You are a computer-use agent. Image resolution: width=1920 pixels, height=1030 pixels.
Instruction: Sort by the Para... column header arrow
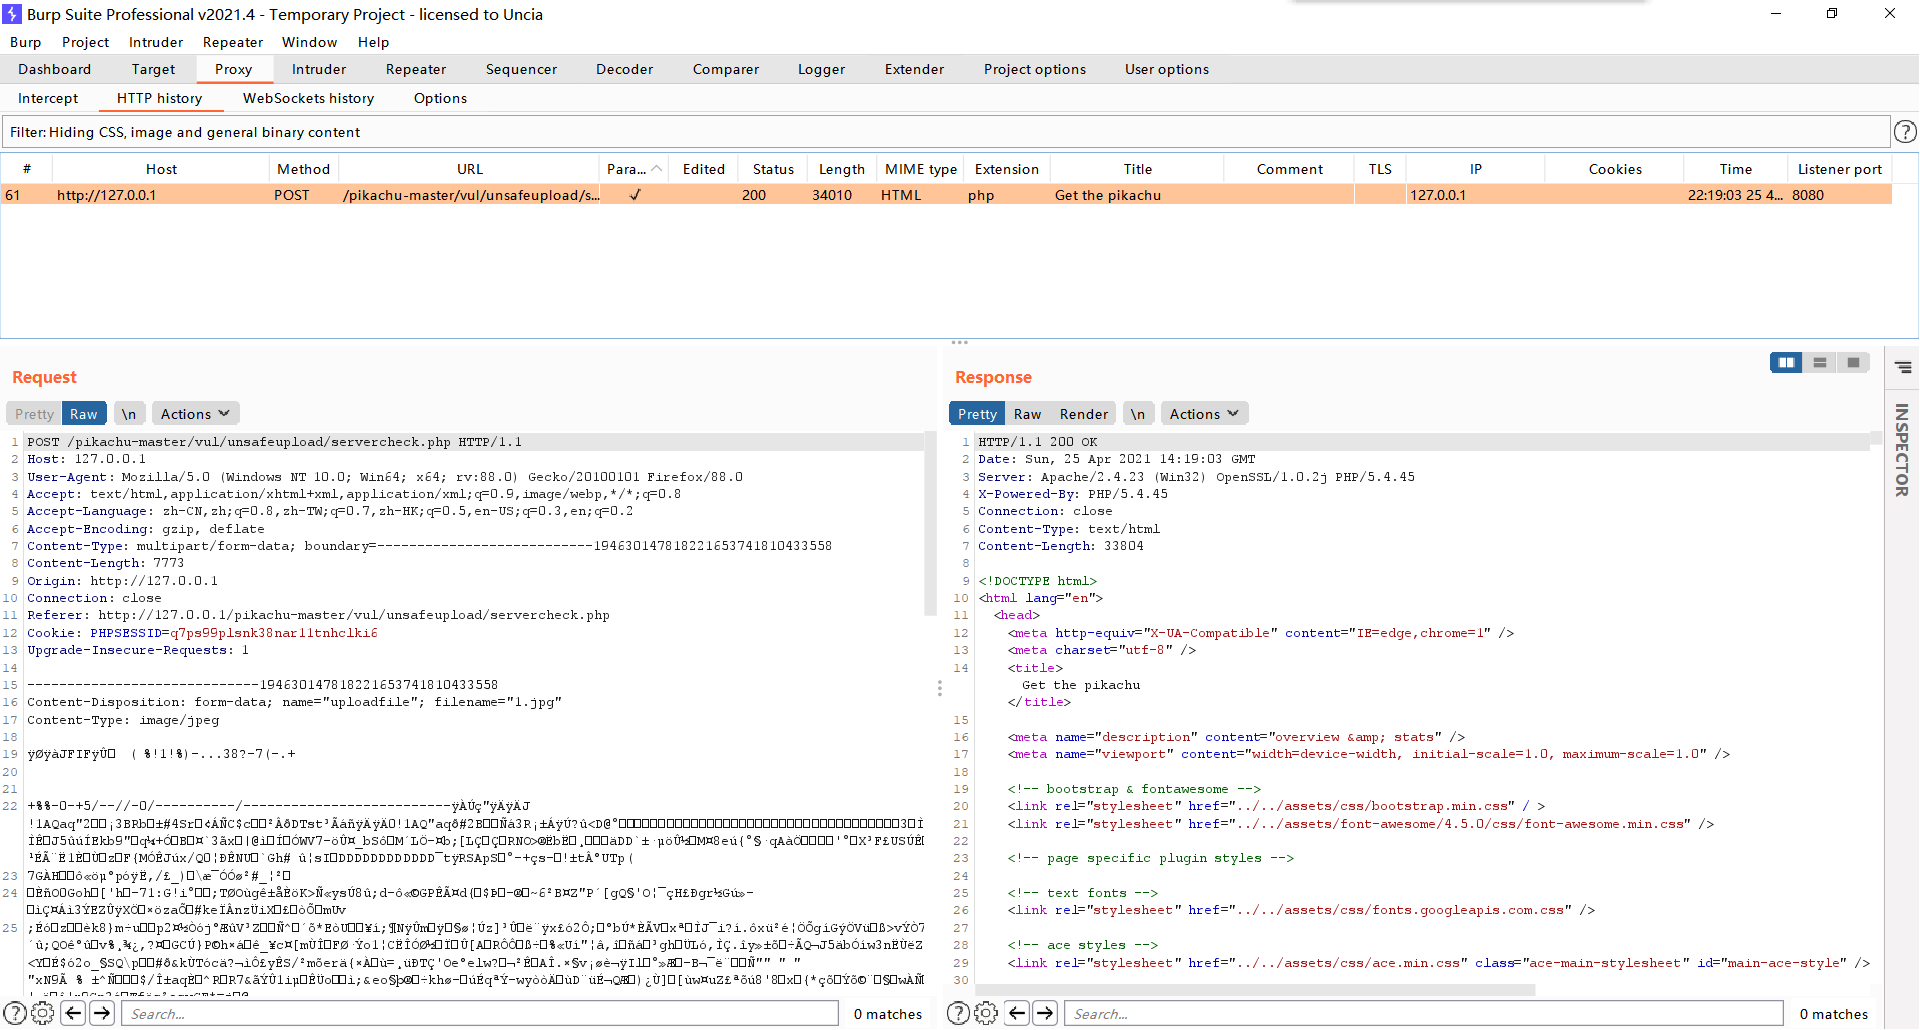656,169
